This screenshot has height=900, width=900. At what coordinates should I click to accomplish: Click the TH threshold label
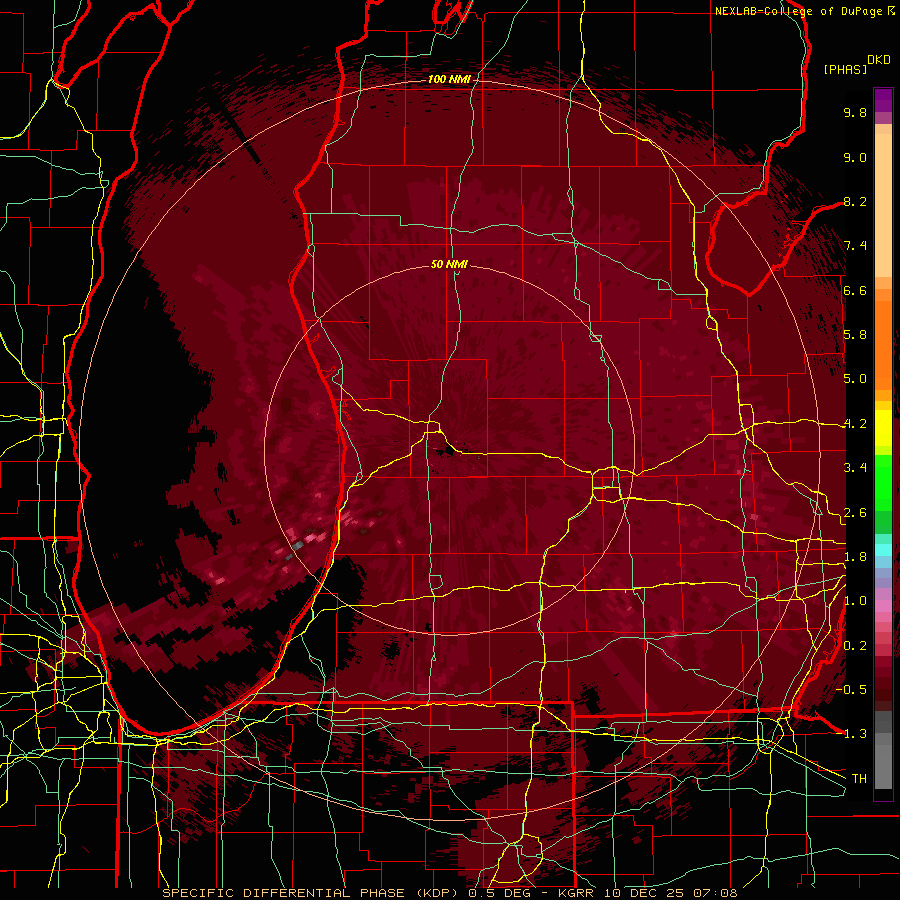859,779
